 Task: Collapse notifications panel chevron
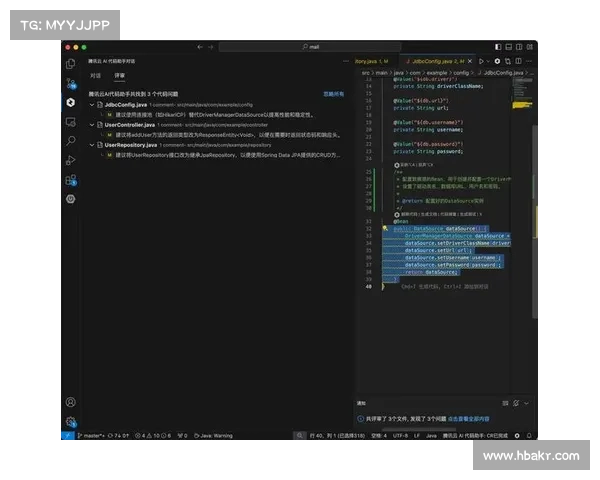point(527,403)
